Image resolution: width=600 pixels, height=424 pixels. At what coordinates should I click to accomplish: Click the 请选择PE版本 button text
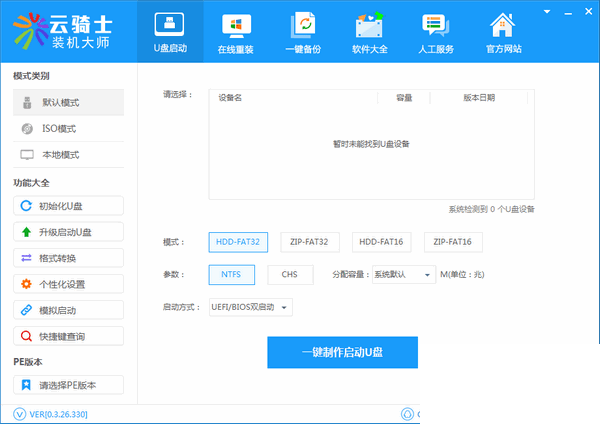pos(67,385)
